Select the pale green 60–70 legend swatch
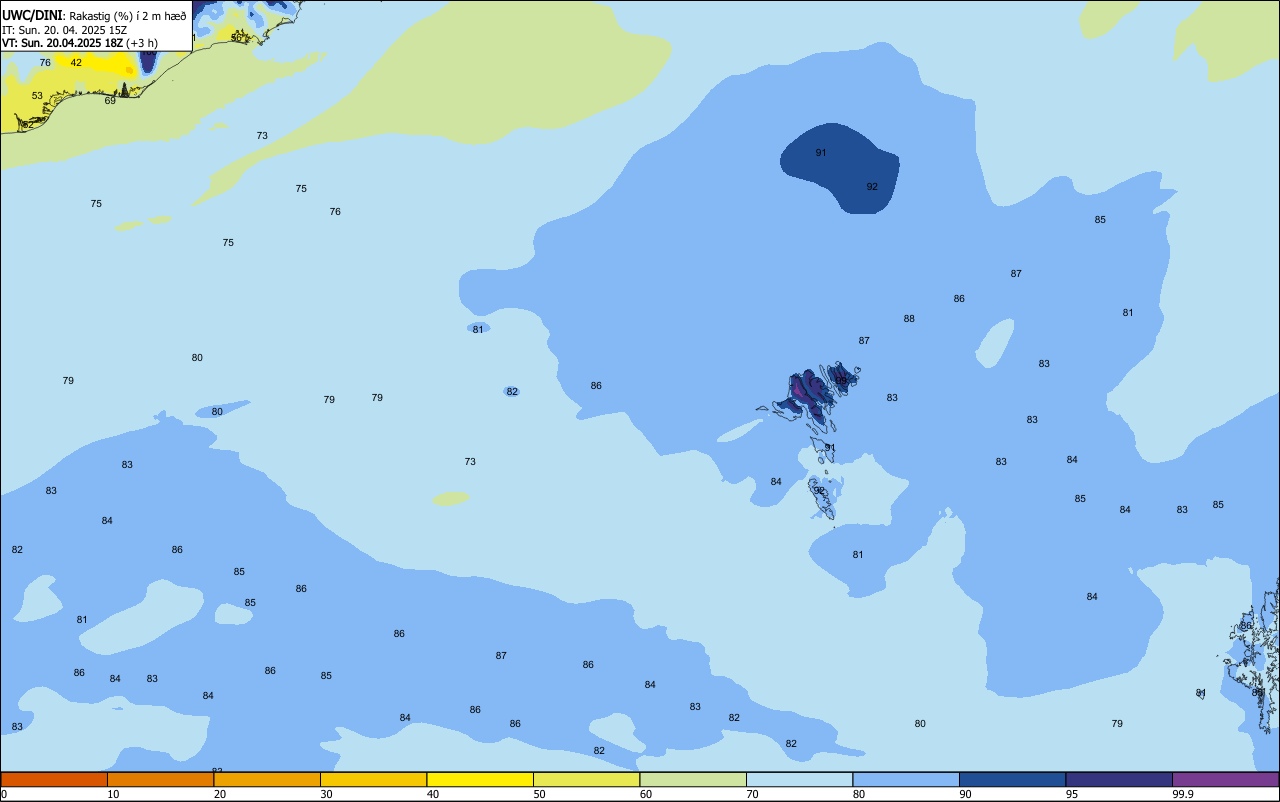Viewport: 1280px width, 802px height. pyautogui.click(x=693, y=779)
